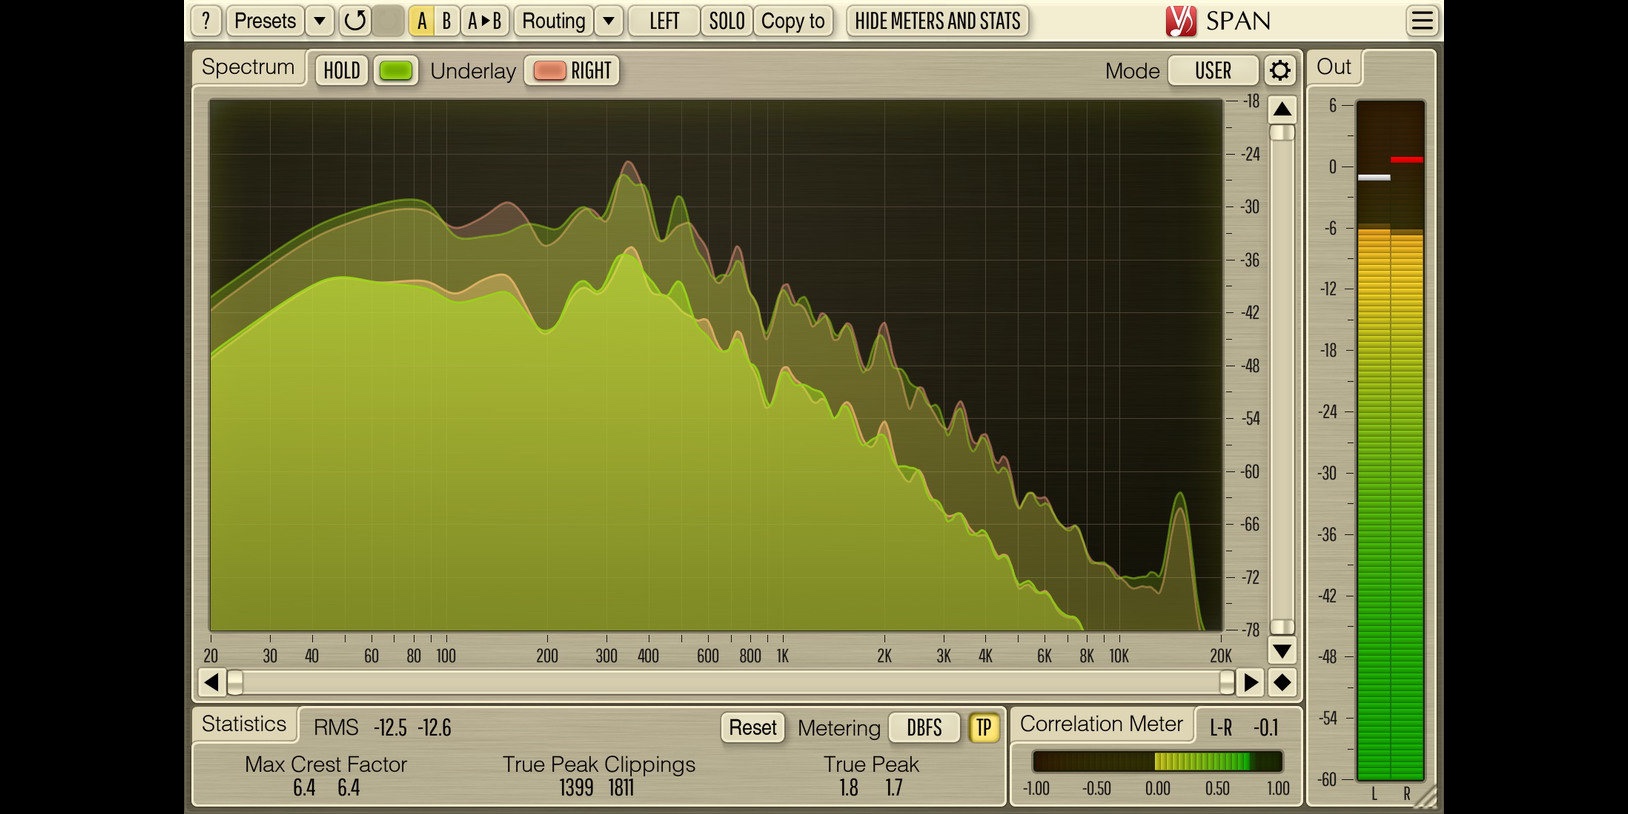Open the hamburger menu at top right
Image resolution: width=1628 pixels, height=814 pixels.
tap(1421, 21)
